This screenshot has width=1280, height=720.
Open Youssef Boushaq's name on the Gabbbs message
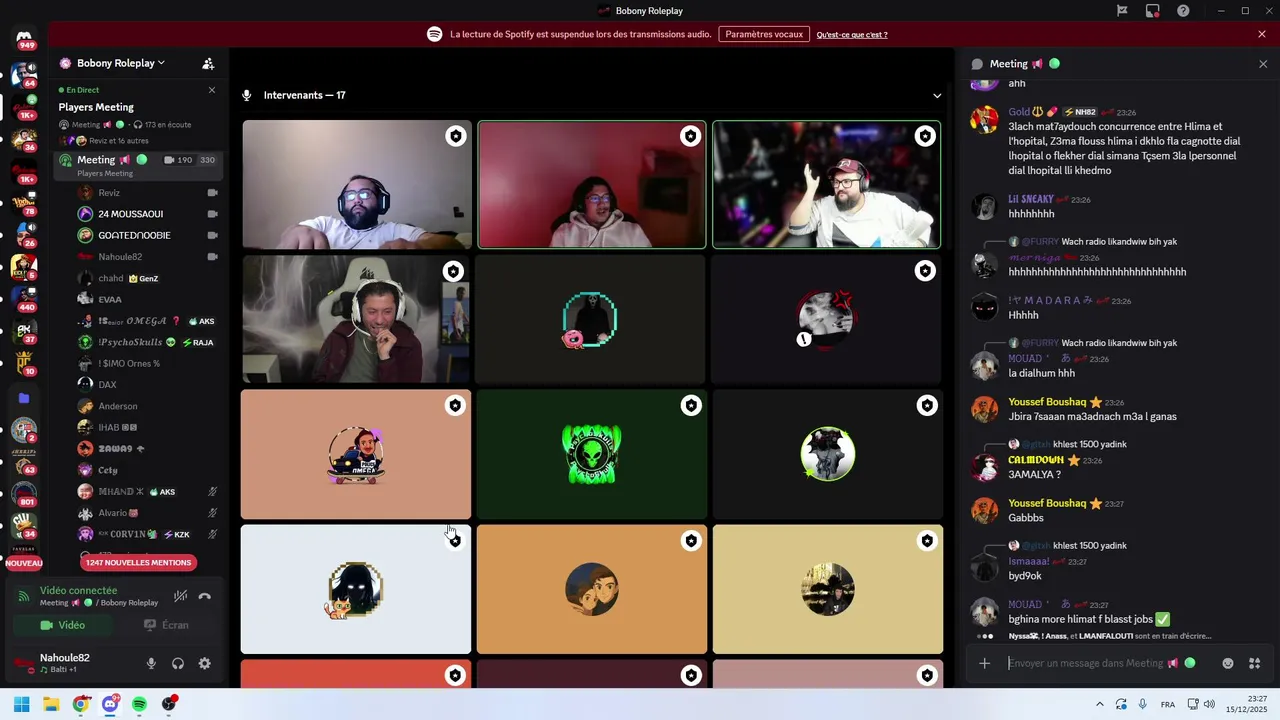pos(1047,503)
